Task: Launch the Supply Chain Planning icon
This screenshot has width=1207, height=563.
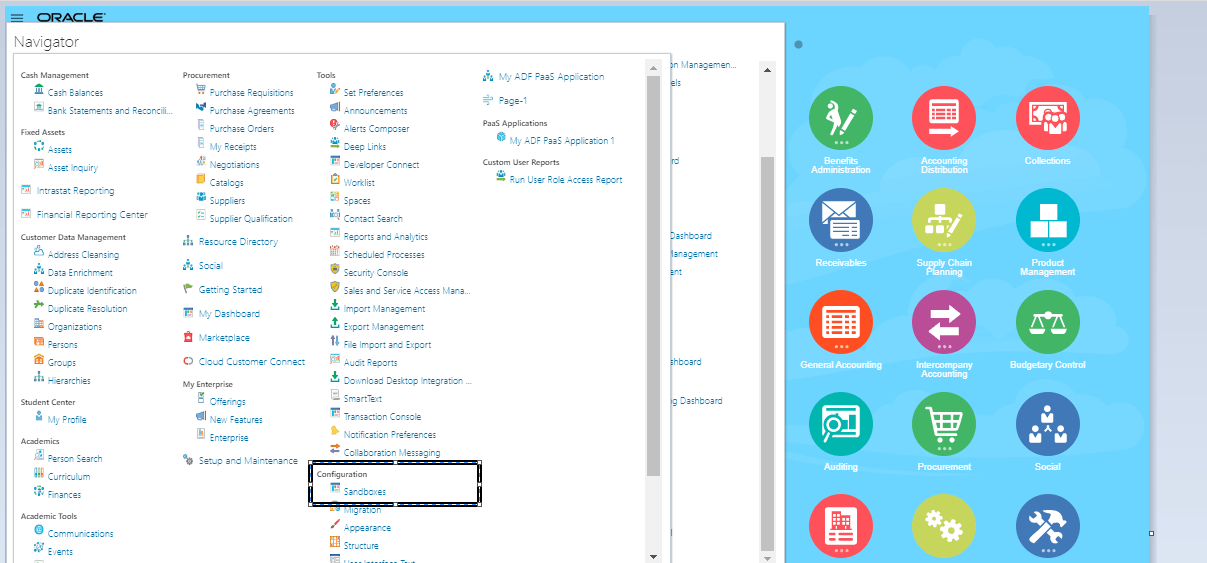Action: pos(943,220)
